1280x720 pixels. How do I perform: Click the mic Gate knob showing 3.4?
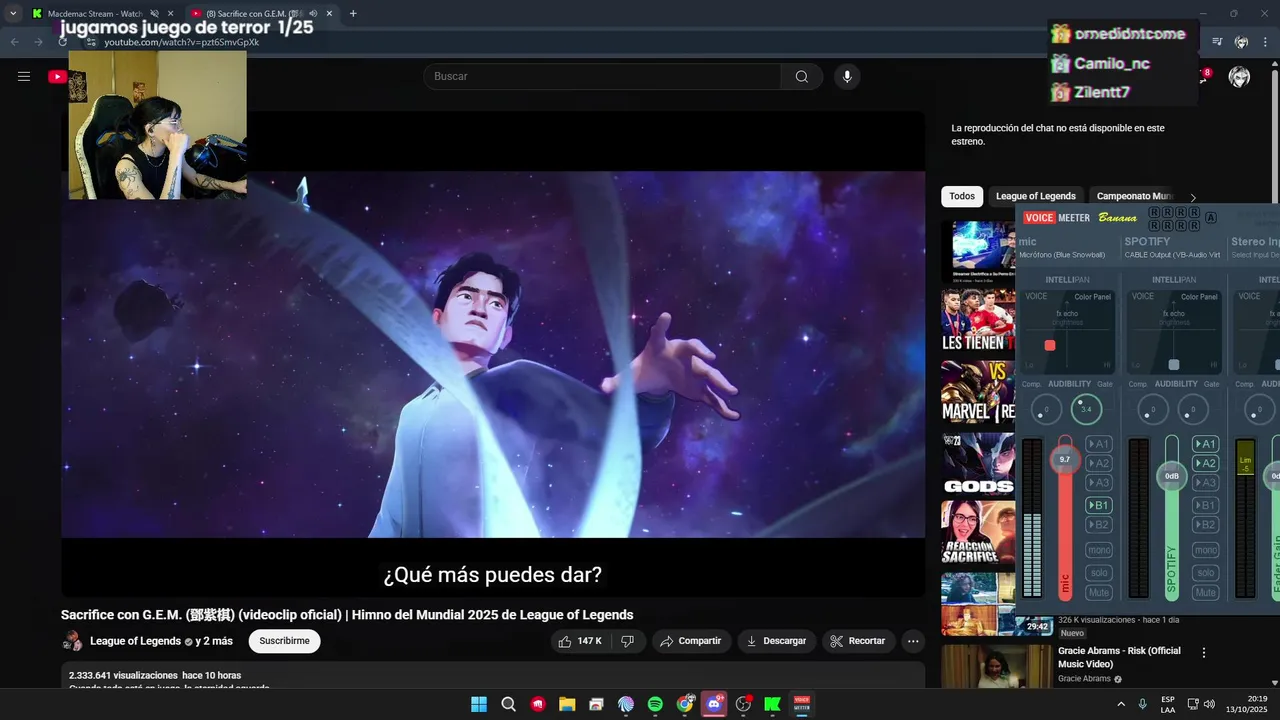pyautogui.click(x=1086, y=408)
